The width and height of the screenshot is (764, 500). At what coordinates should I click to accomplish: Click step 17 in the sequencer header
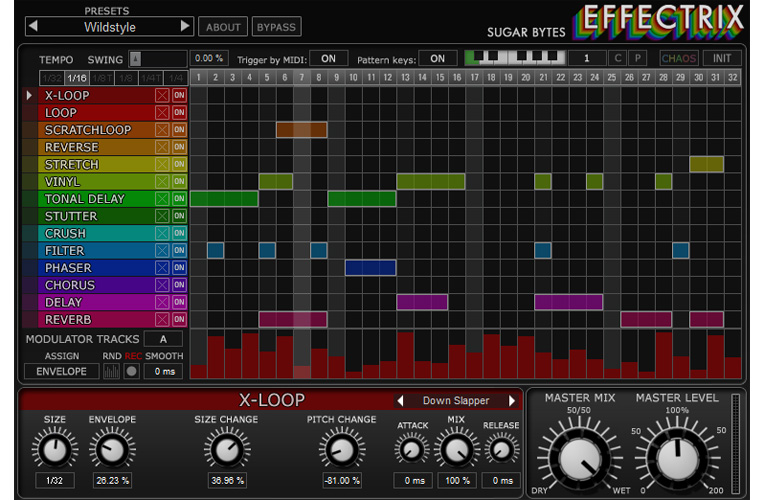point(474,78)
